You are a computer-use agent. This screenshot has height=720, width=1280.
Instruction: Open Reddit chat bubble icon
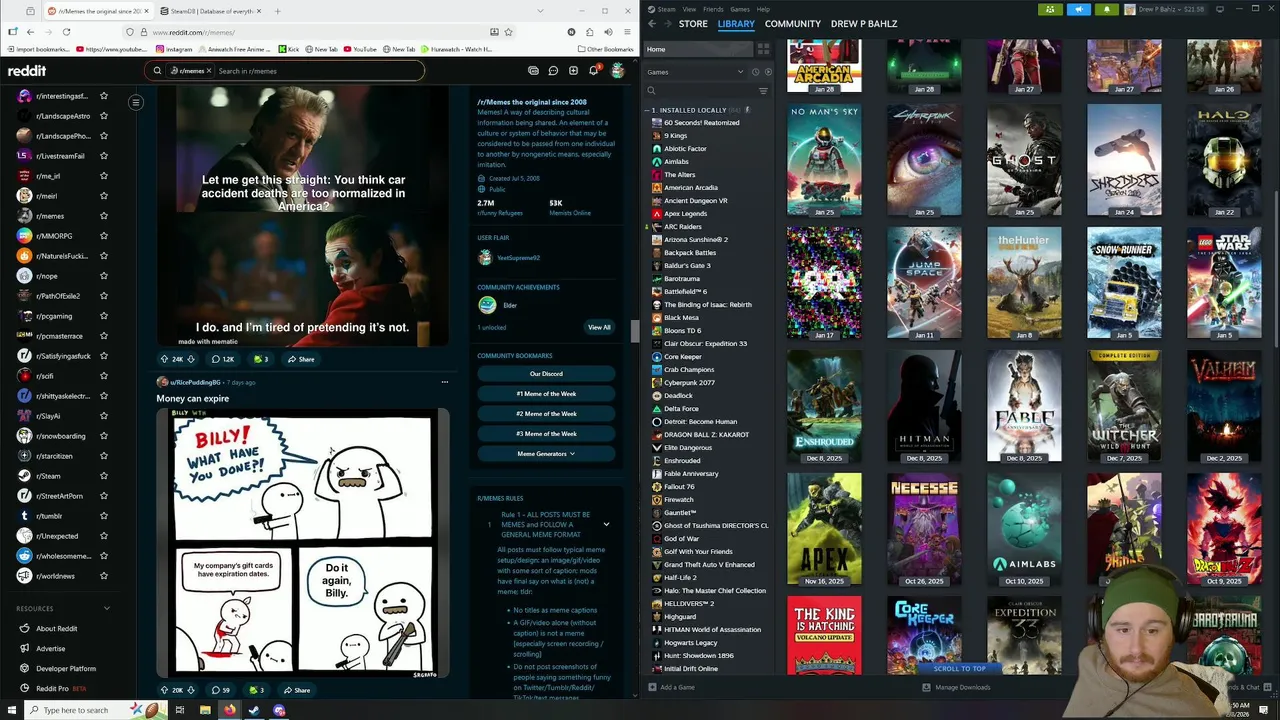click(553, 71)
